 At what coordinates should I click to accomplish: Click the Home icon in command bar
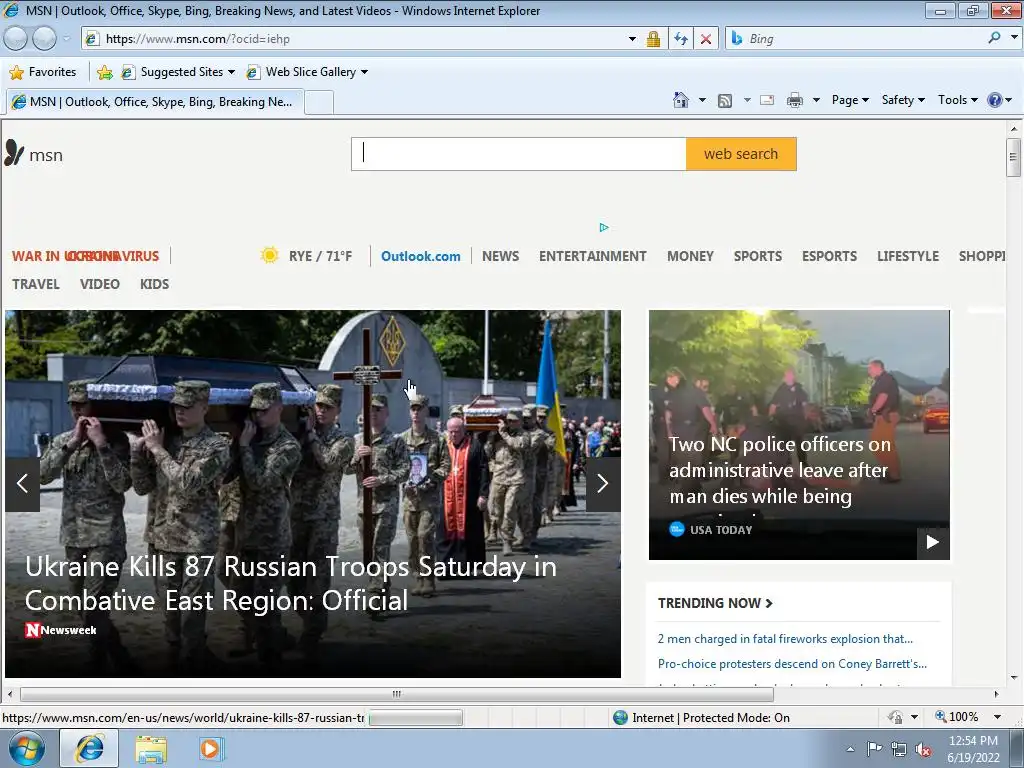(x=680, y=100)
